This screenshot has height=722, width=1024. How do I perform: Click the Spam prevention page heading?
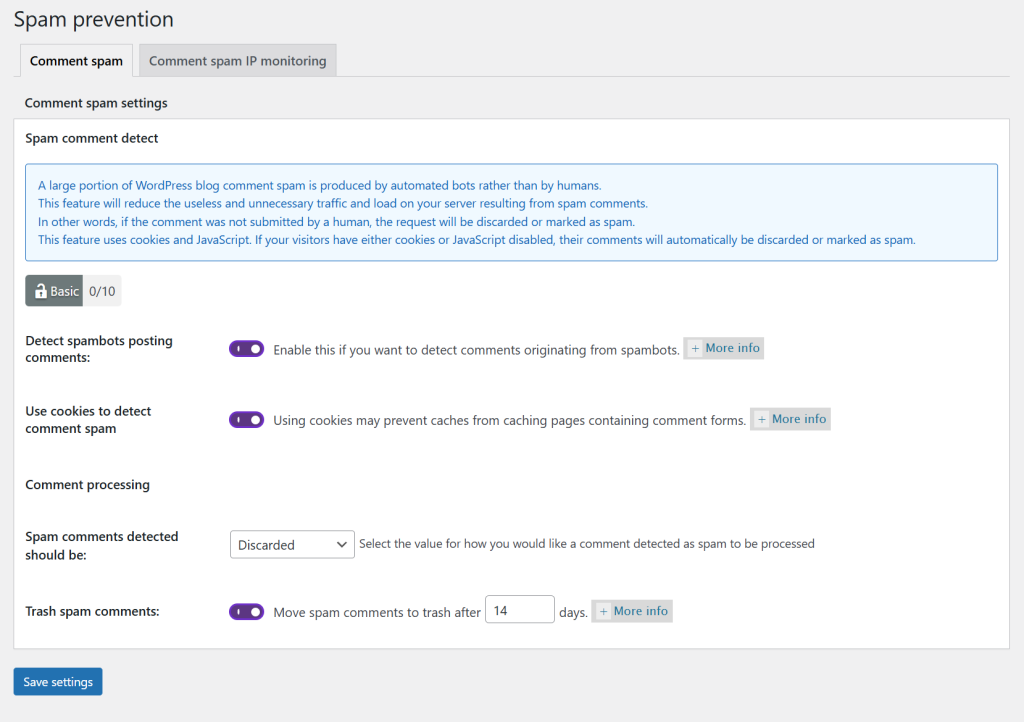93,19
